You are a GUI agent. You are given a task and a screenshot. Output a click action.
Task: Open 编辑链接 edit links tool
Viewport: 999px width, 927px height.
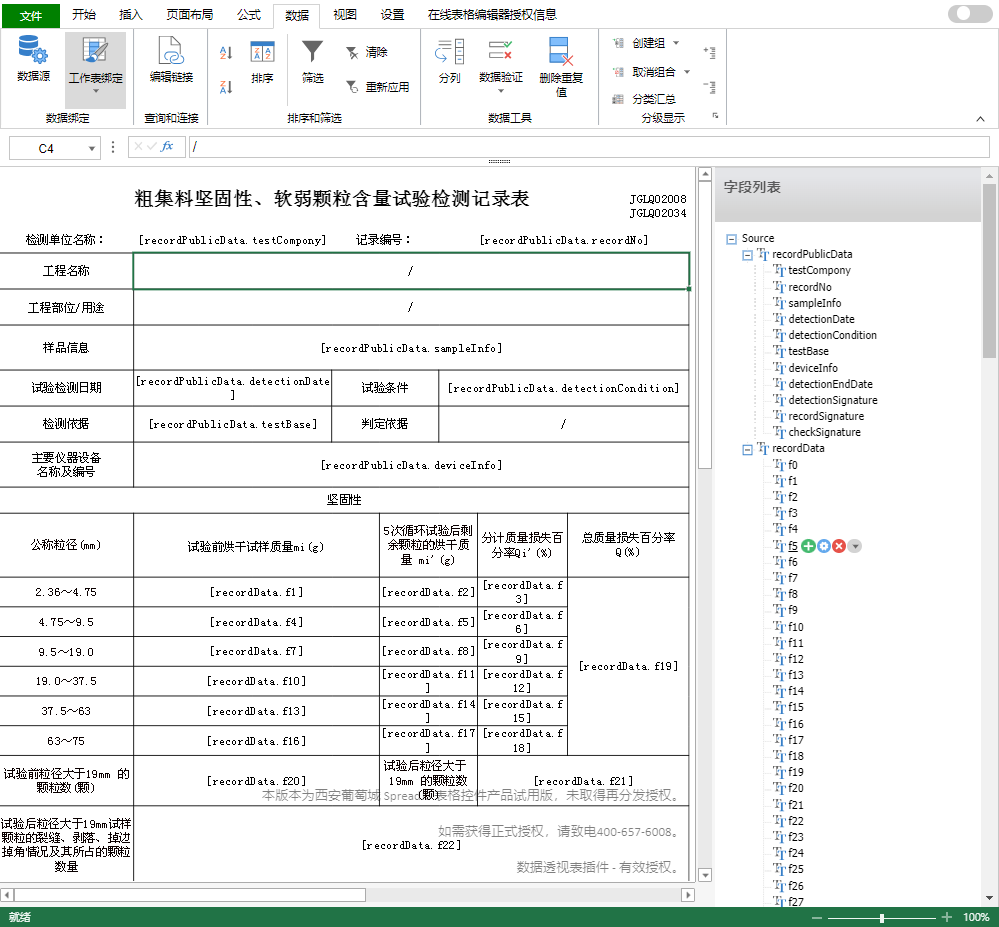pyautogui.click(x=171, y=59)
